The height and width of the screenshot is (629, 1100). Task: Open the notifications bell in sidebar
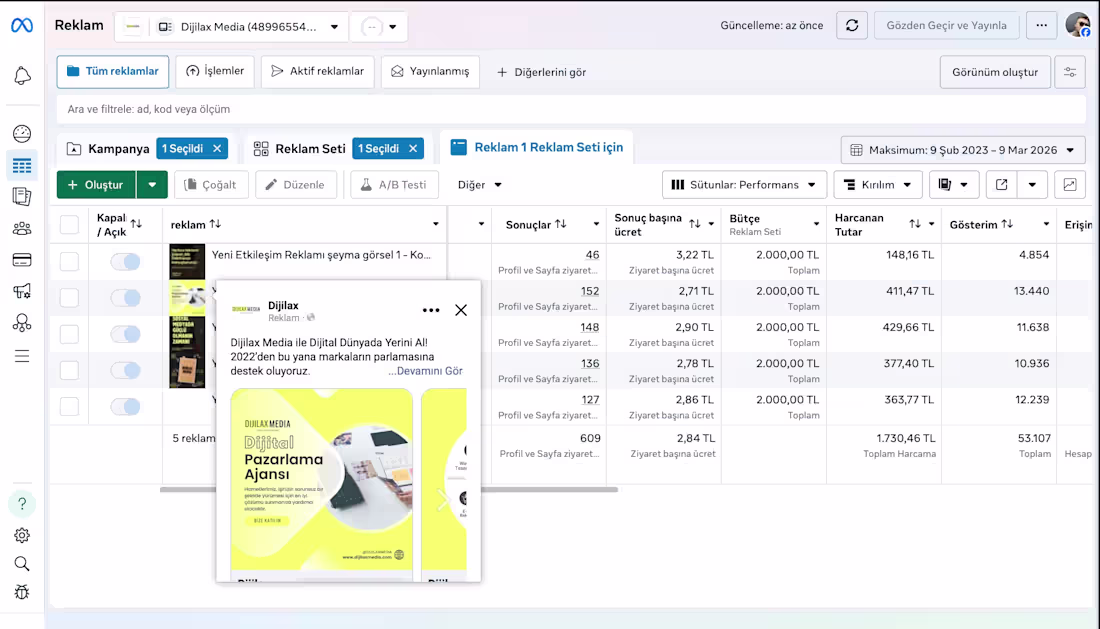pos(22,76)
